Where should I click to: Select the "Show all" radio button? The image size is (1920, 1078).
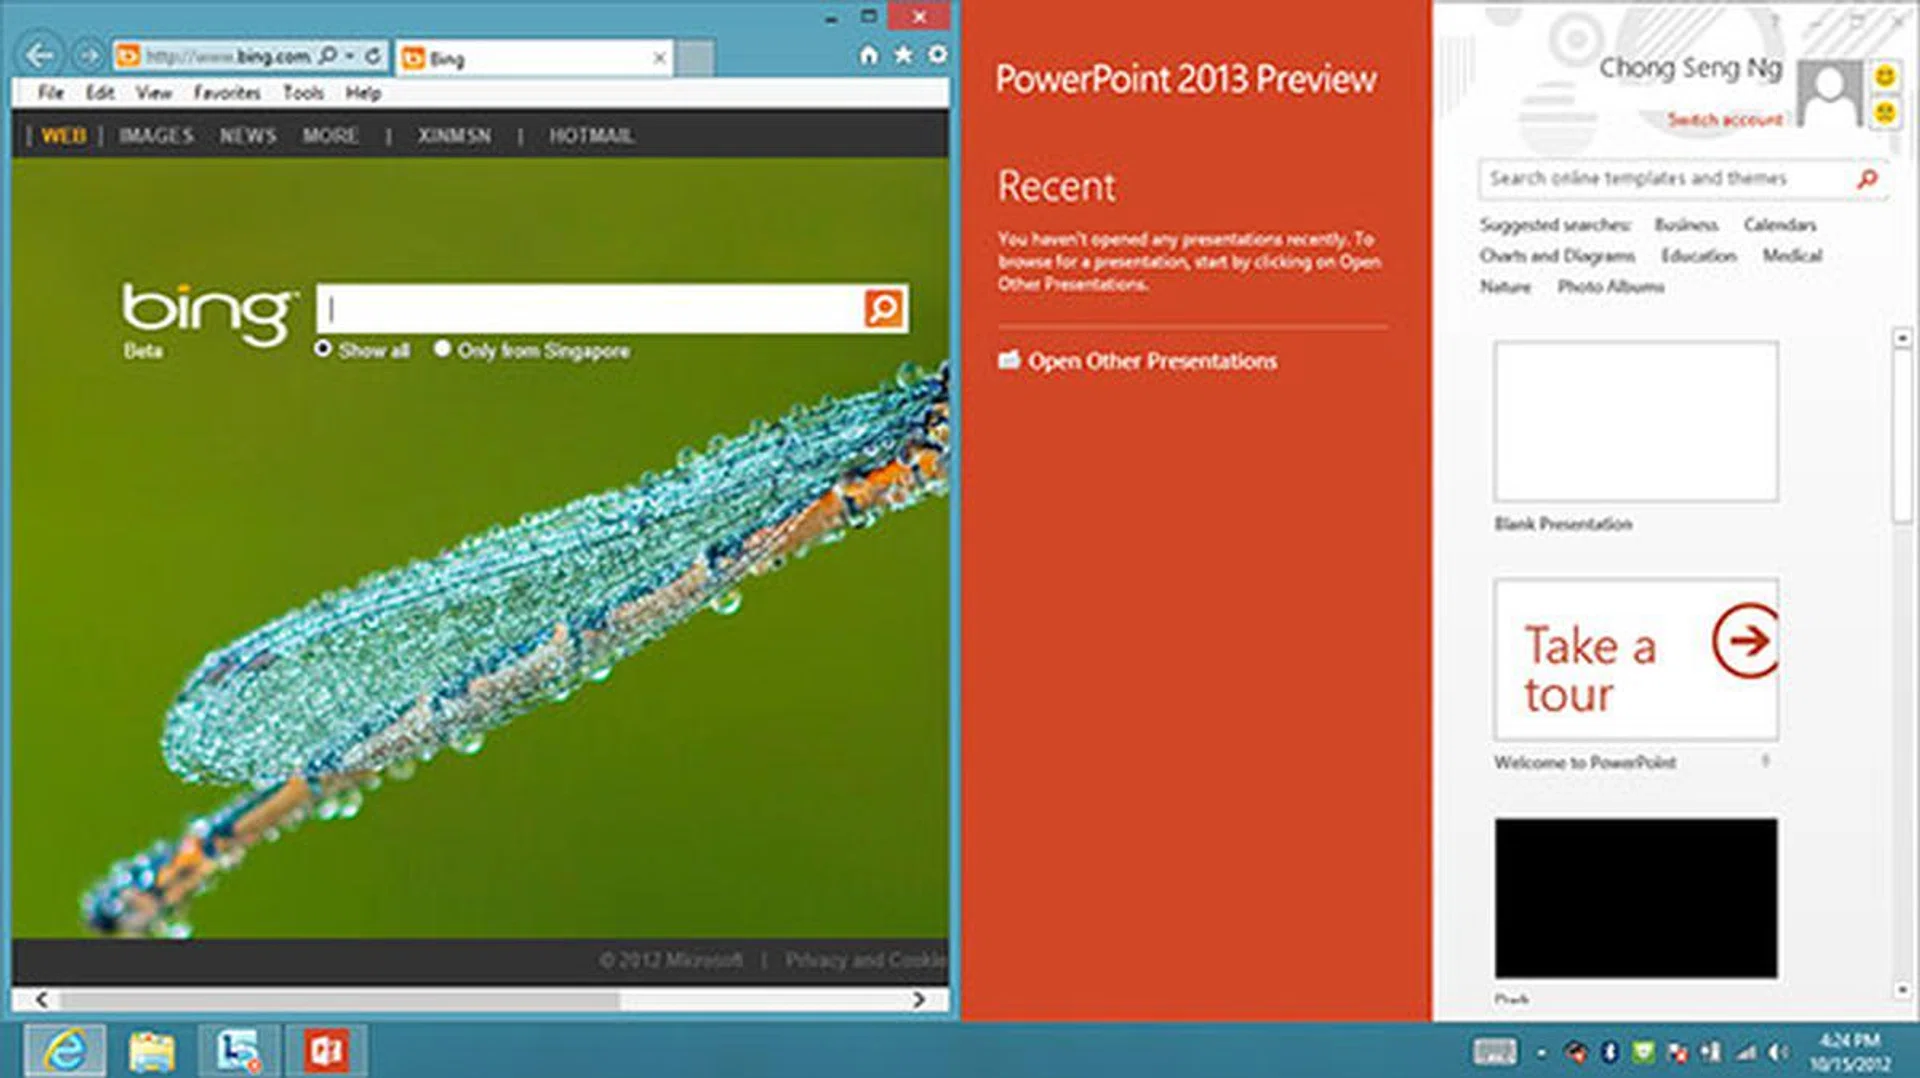coord(323,349)
